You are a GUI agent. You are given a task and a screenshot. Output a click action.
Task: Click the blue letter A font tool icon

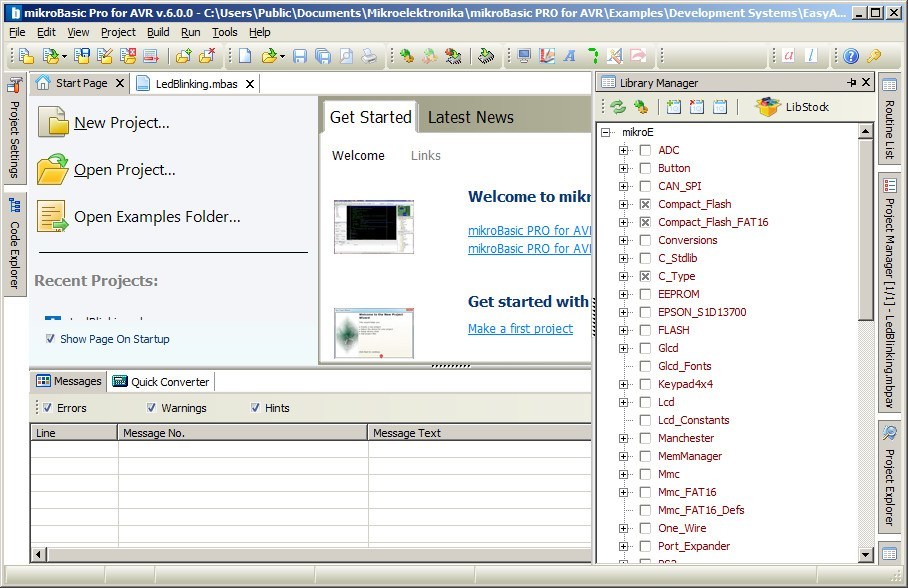coord(570,56)
